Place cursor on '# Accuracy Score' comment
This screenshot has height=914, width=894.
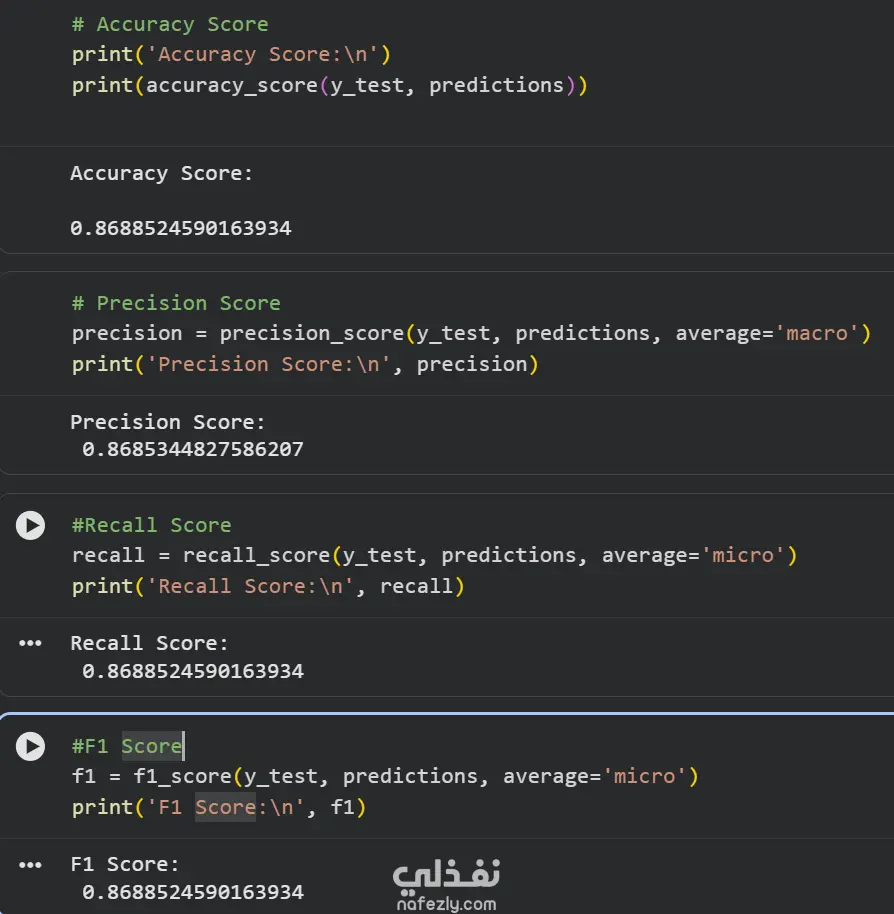[170, 24]
